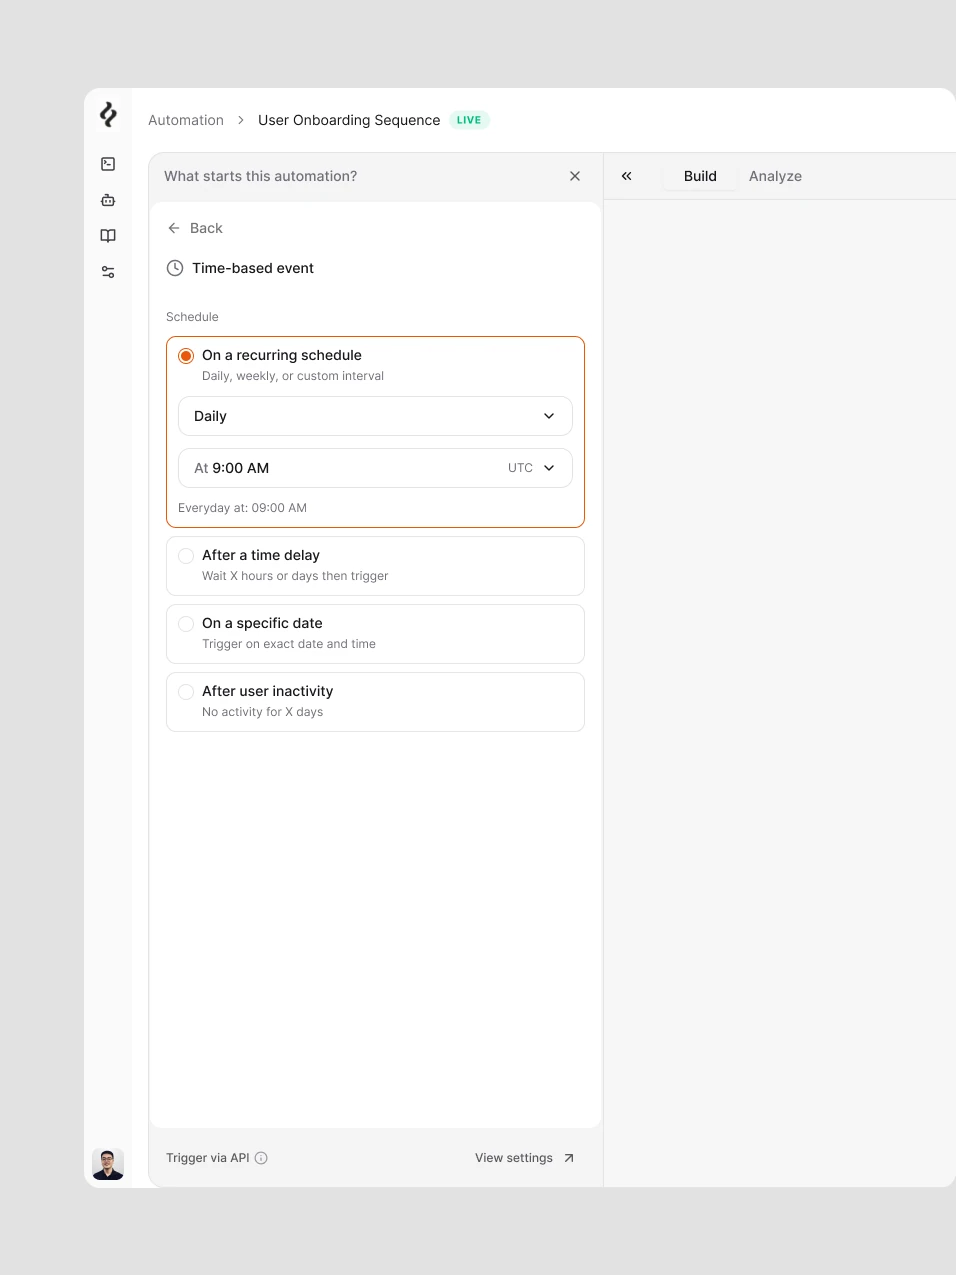Open the book documentation sidebar icon
956x1275 pixels.
(x=108, y=236)
